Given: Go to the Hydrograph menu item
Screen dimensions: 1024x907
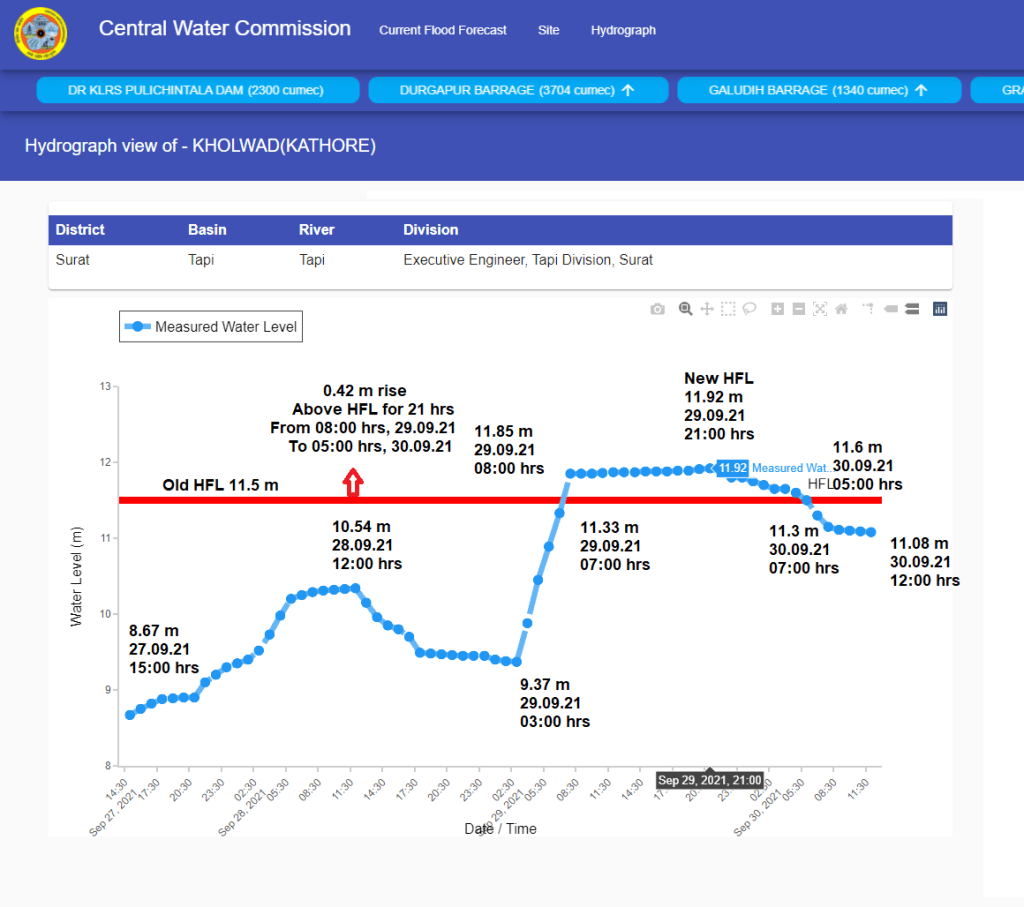Looking at the screenshot, I should (x=623, y=30).
